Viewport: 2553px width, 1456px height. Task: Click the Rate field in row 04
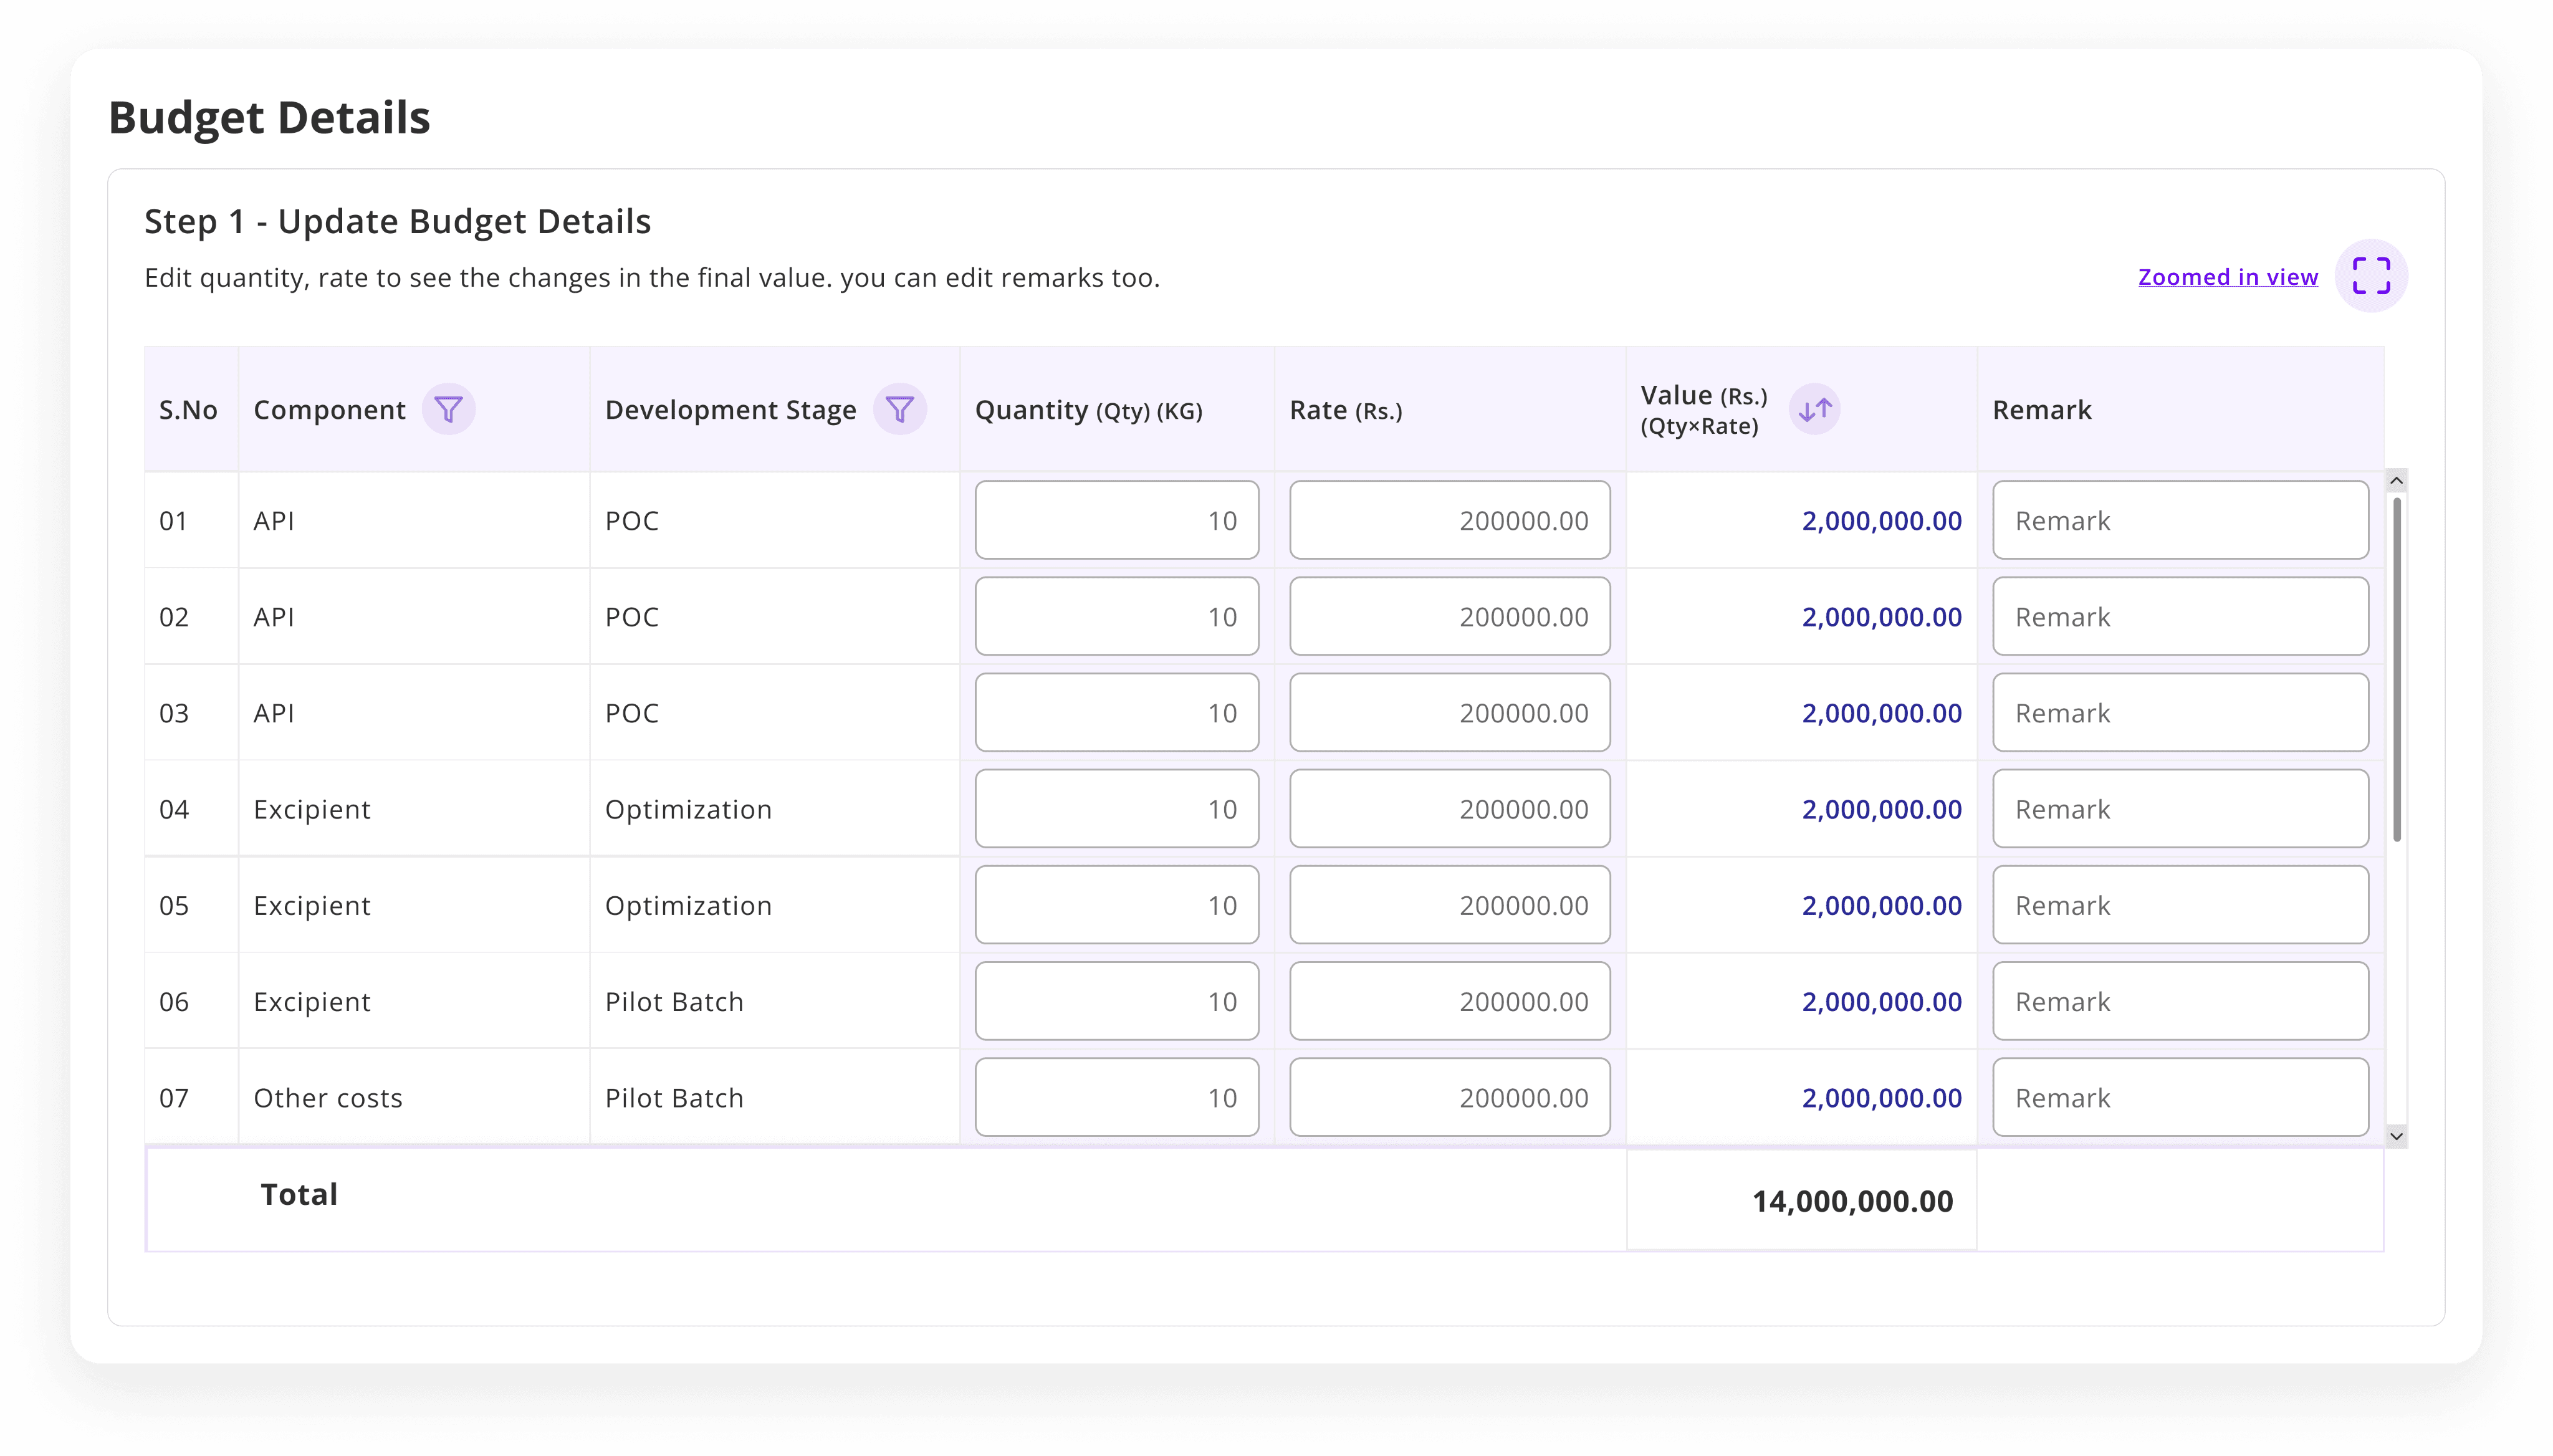point(1449,809)
